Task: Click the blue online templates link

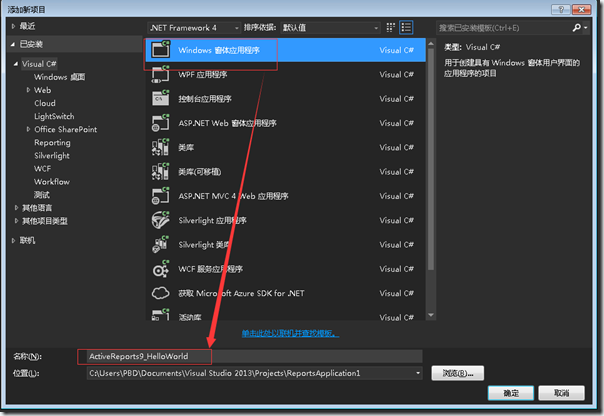Action: [x=290, y=333]
